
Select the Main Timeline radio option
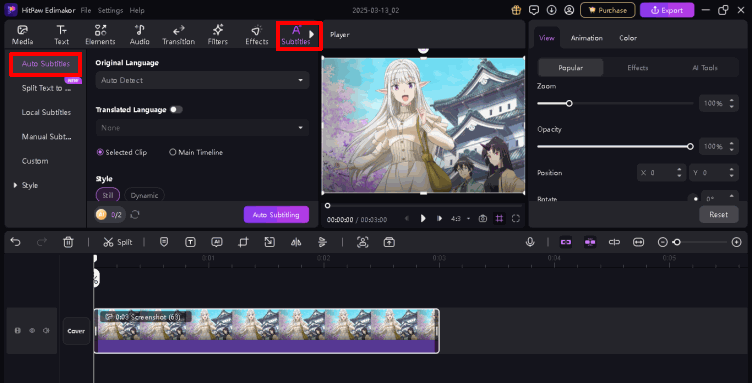(196, 152)
